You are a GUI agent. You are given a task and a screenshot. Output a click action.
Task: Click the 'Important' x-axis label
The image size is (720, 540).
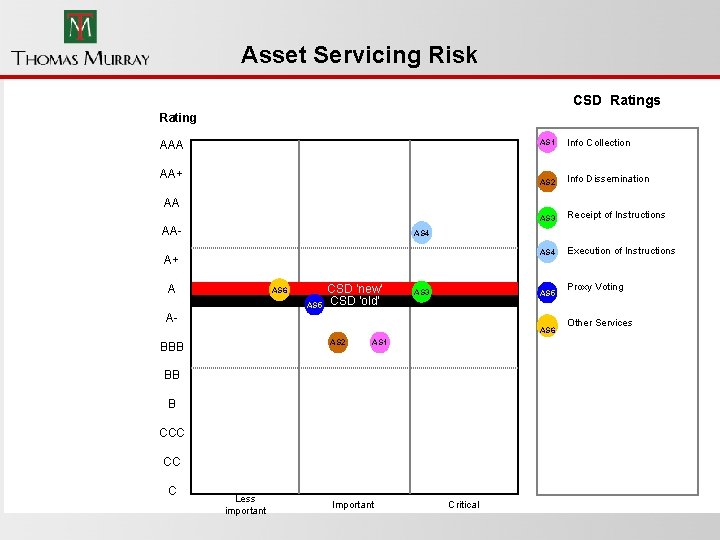tap(353, 505)
